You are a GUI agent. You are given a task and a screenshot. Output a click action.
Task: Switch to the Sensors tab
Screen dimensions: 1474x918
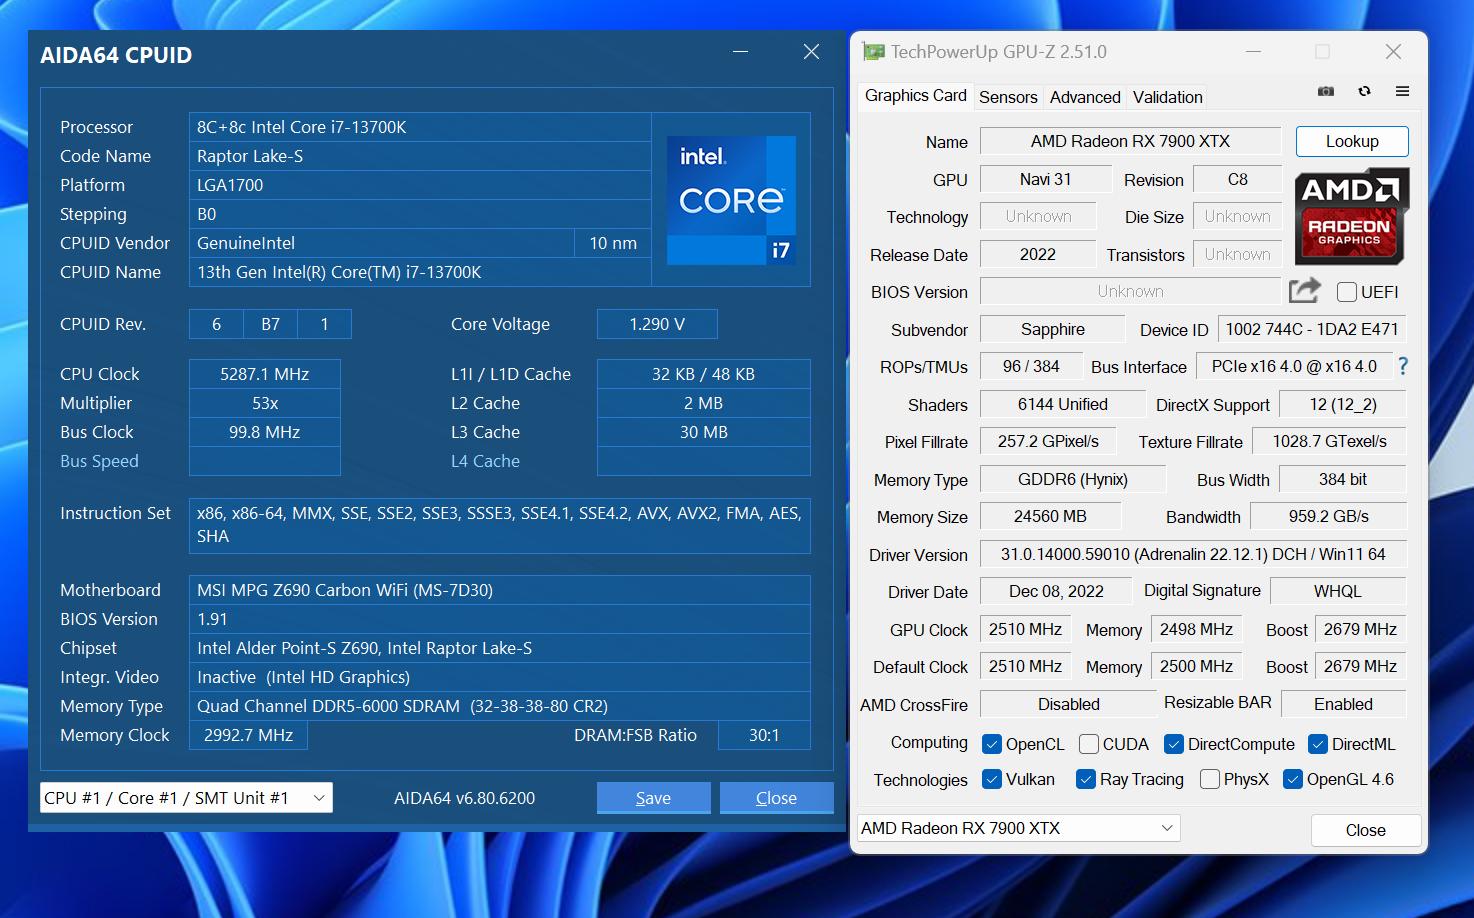(1008, 97)
